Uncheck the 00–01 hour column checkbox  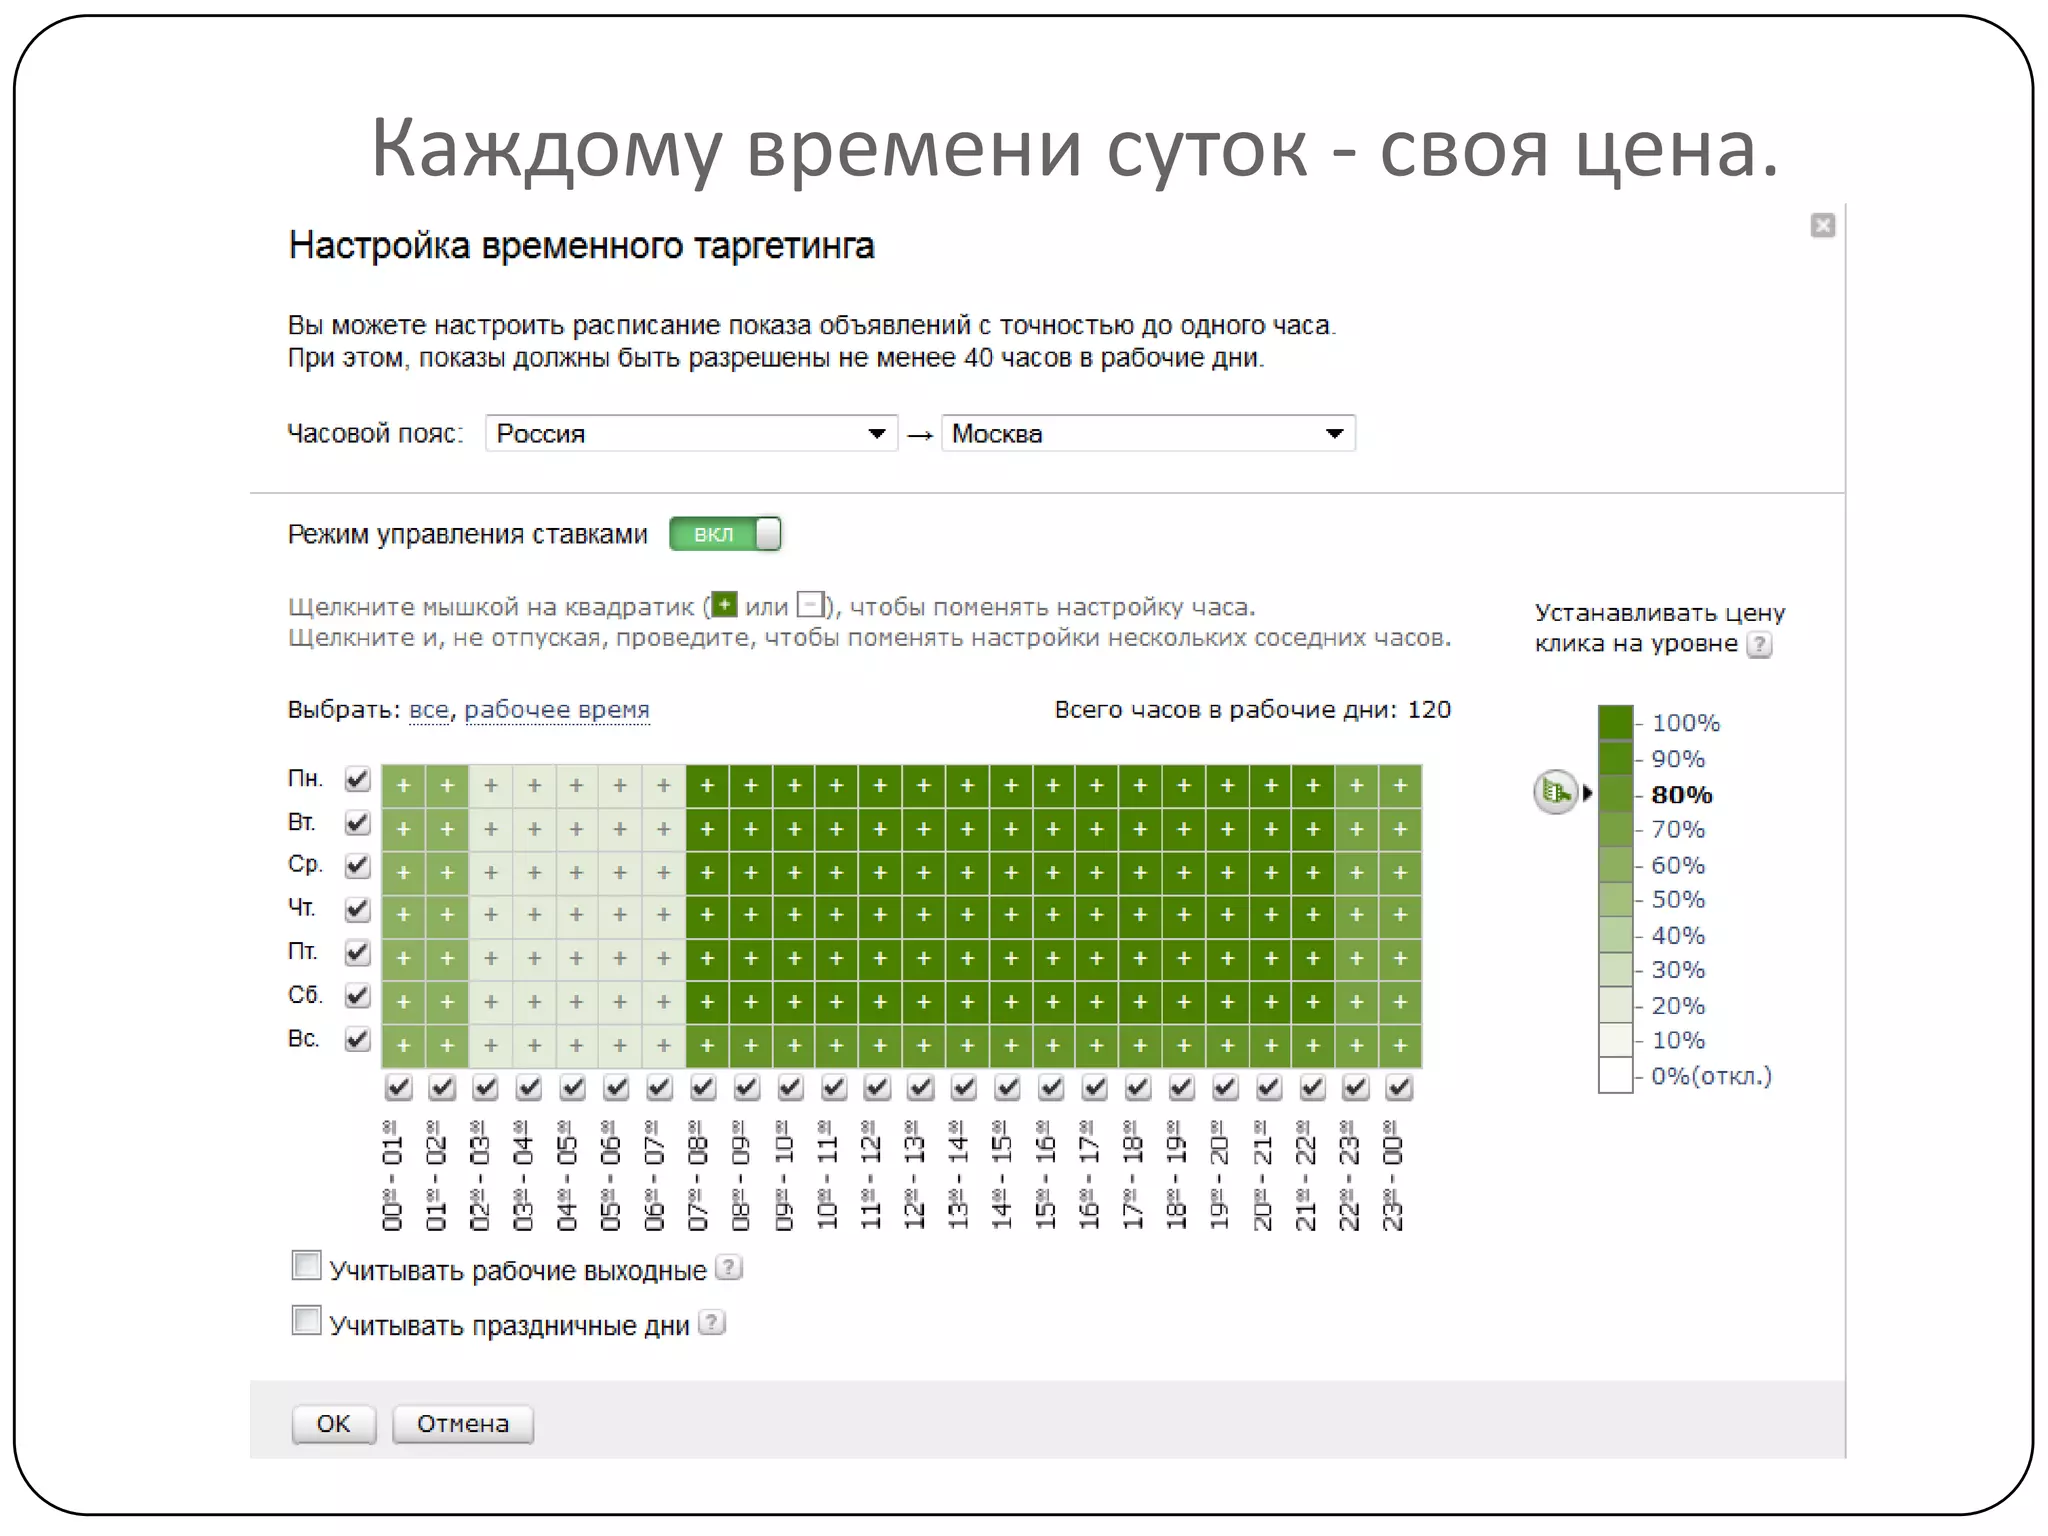click(398, 1087)
